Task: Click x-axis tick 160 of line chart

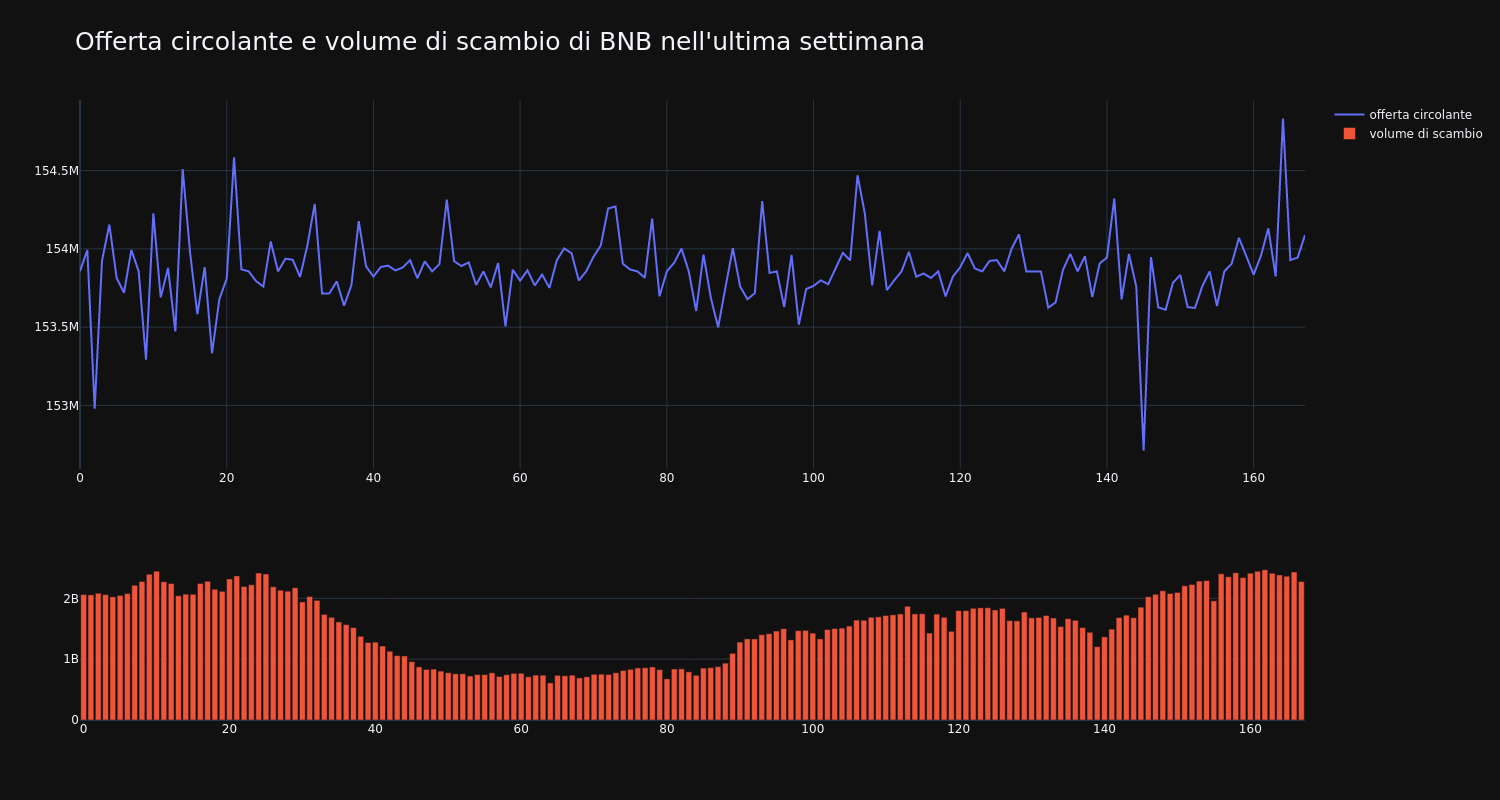Action: click(1253, 478)
